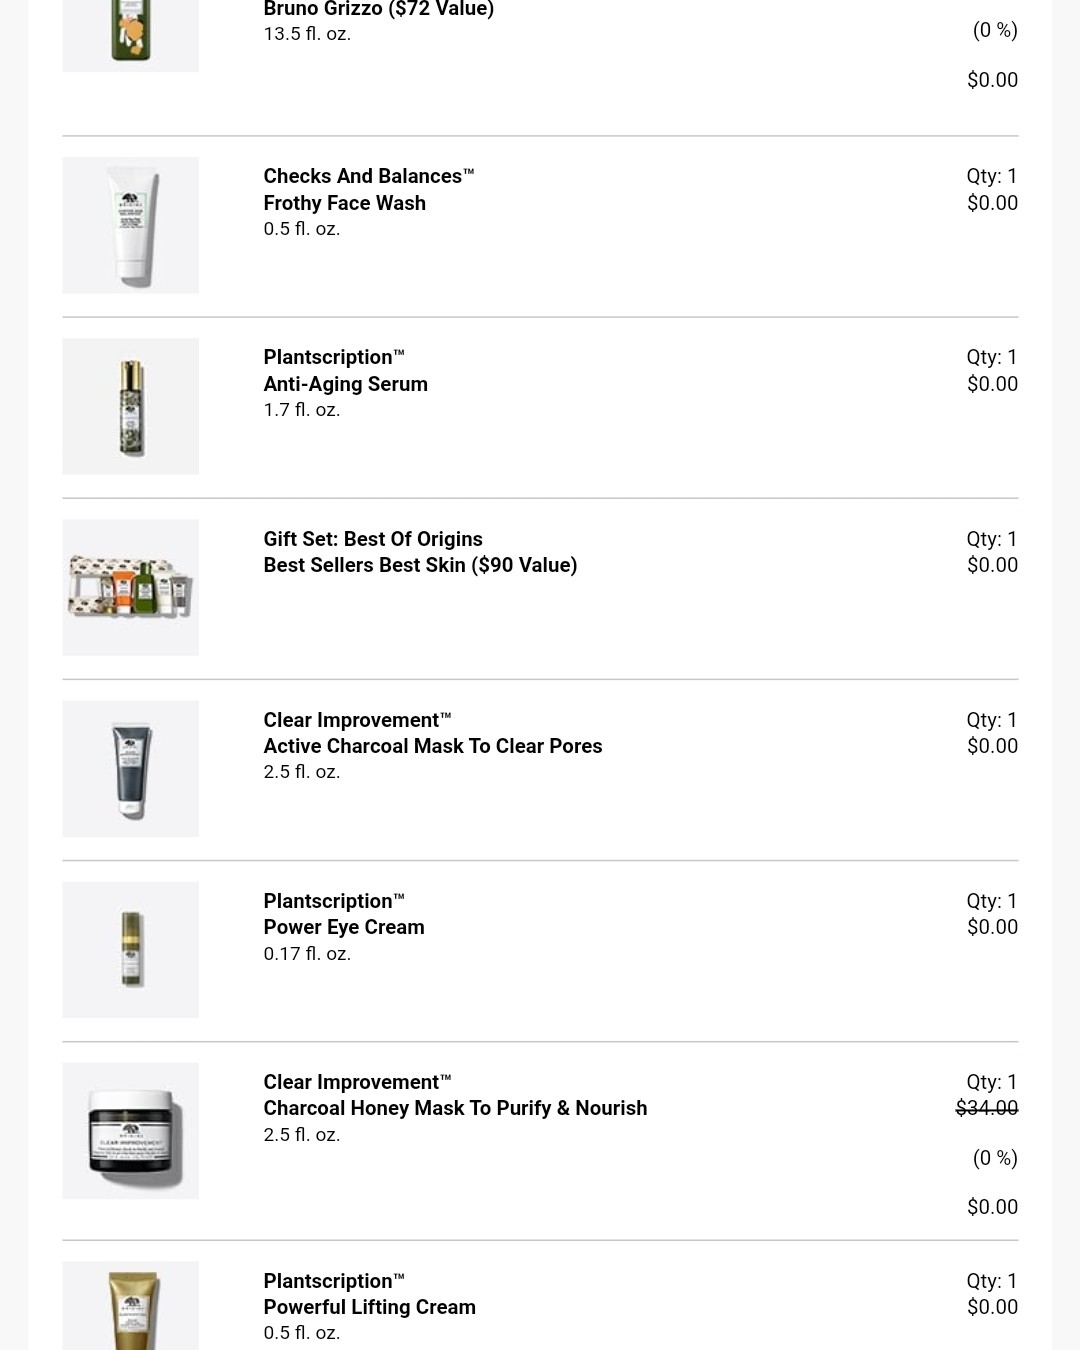The width and height of the screenshot is (1080, 1350).
Task: Click the Bruno Grizzo green bottle image
Action: [x=130, y=36]
